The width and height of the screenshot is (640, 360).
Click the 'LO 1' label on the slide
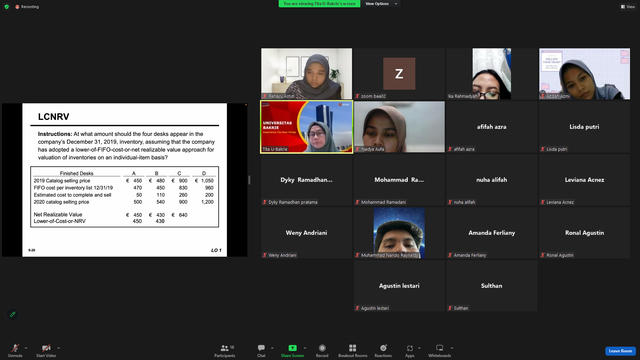pyautogui.click(x=216, y=250)
